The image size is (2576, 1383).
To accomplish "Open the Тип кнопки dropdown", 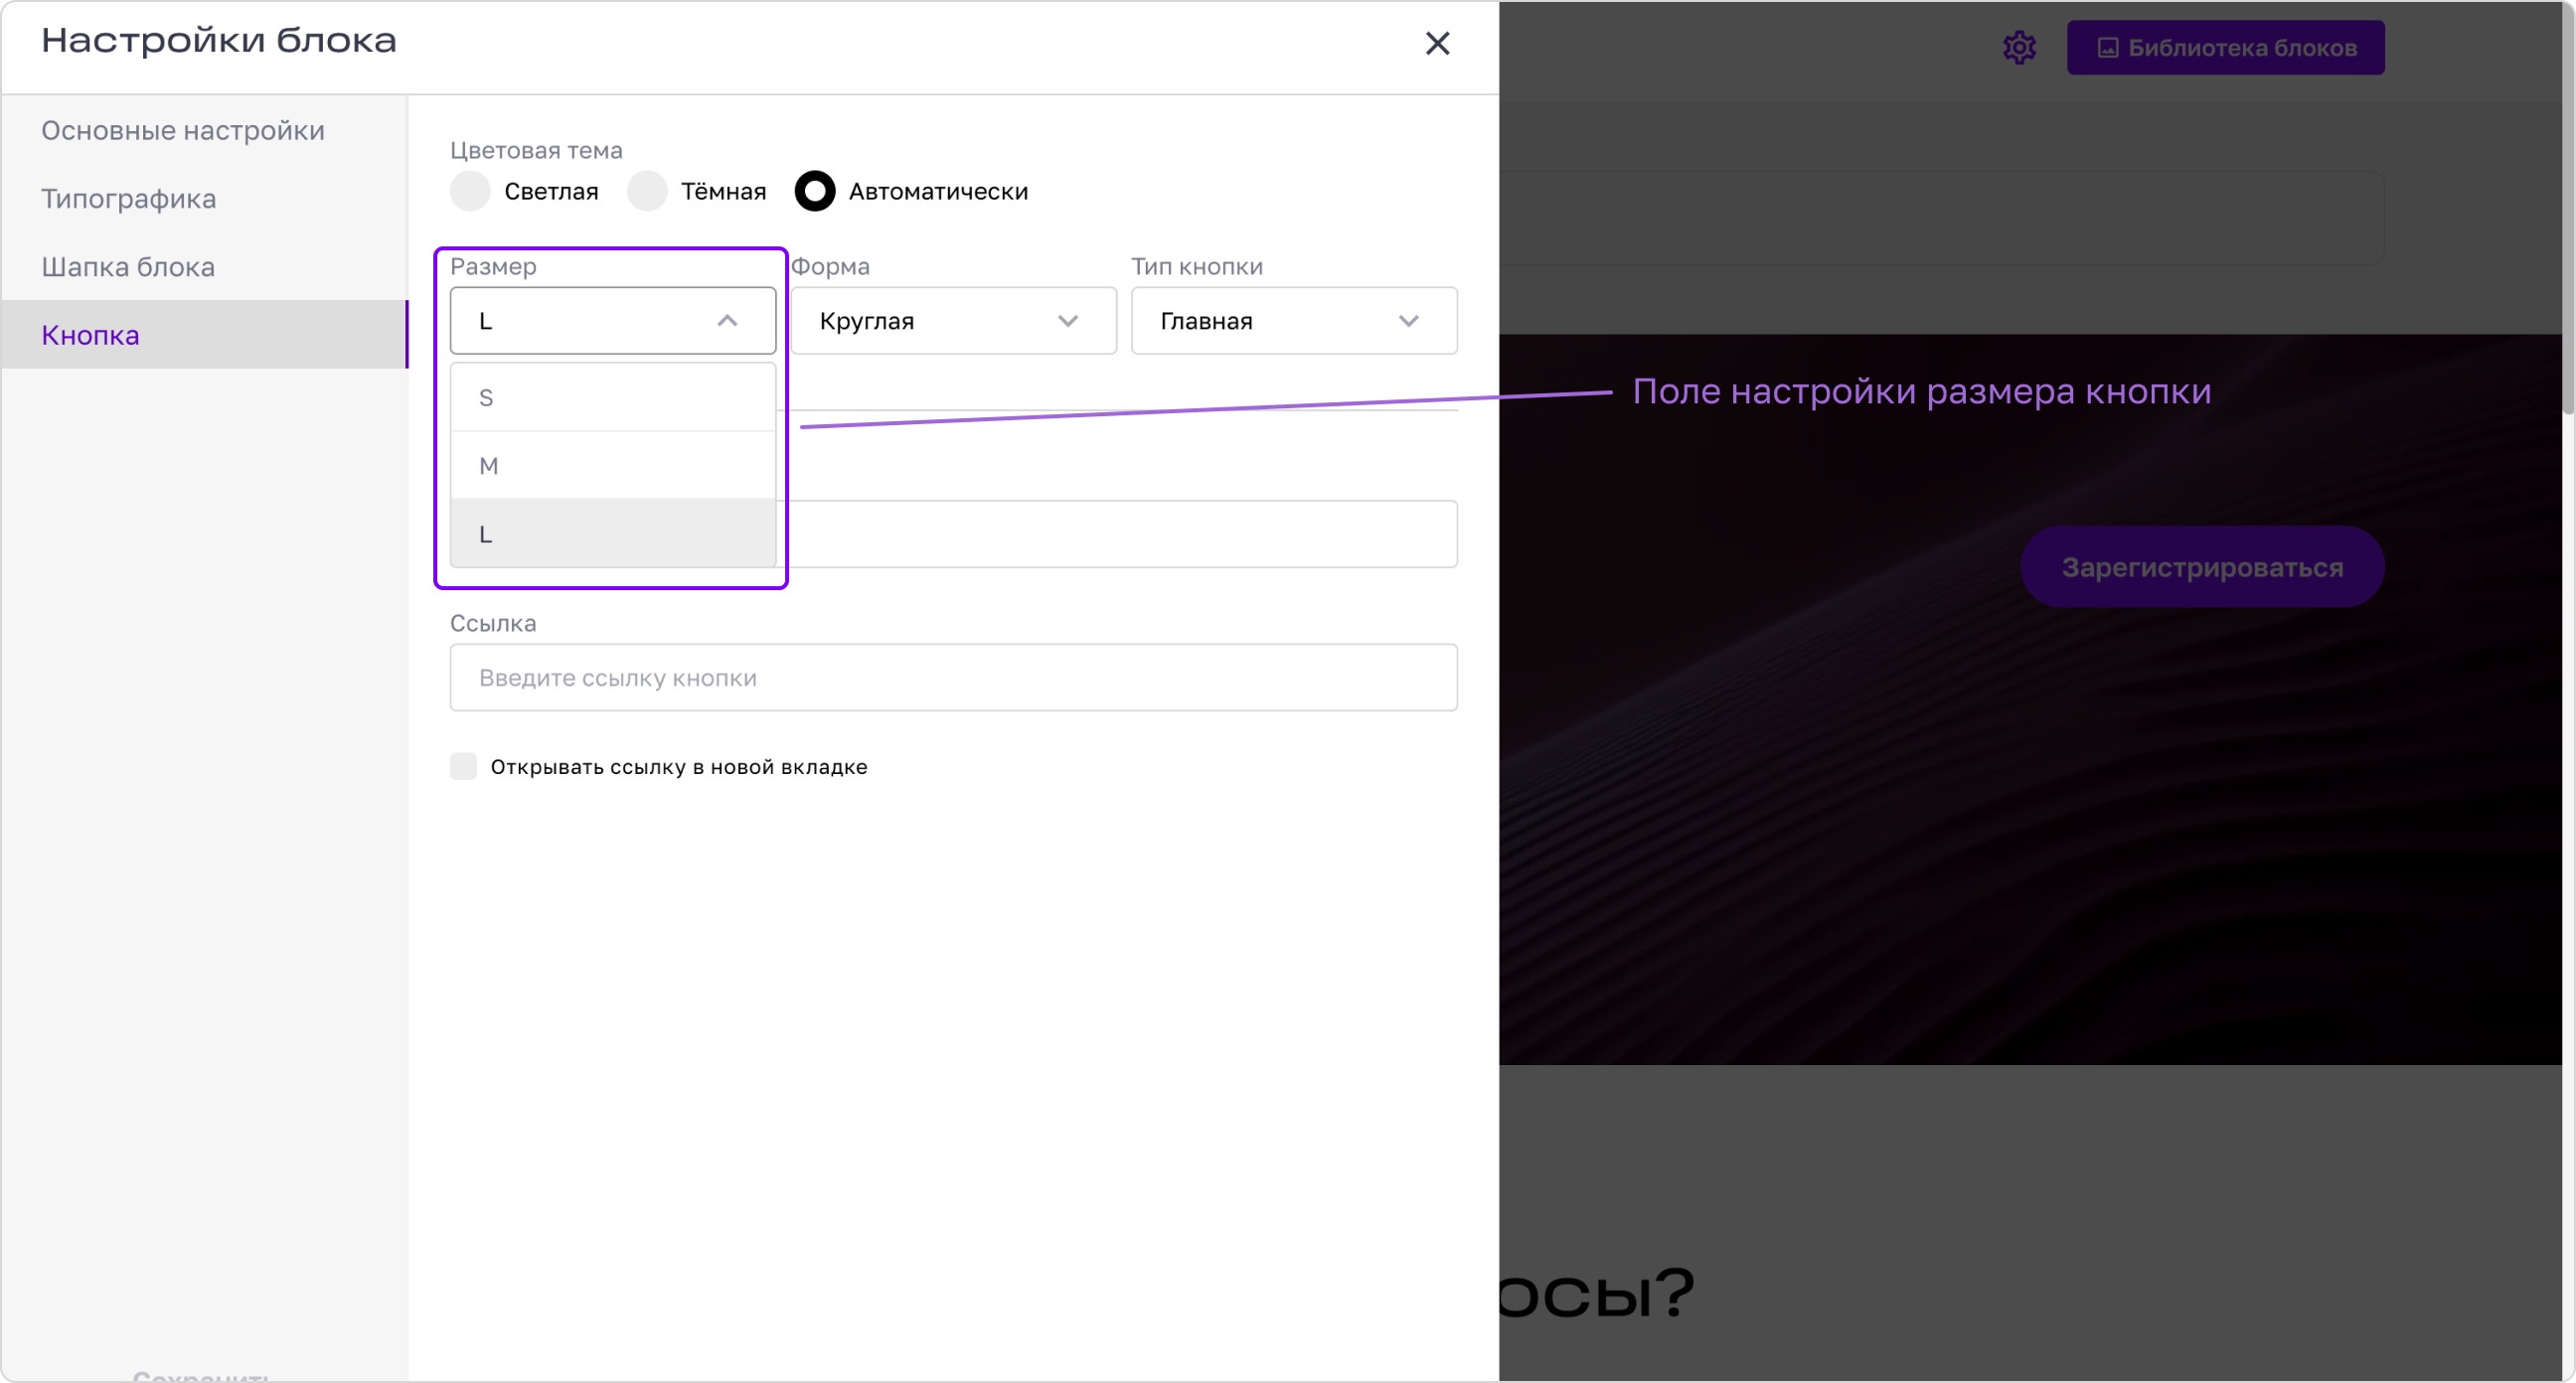I will [x=1294, y=321].
